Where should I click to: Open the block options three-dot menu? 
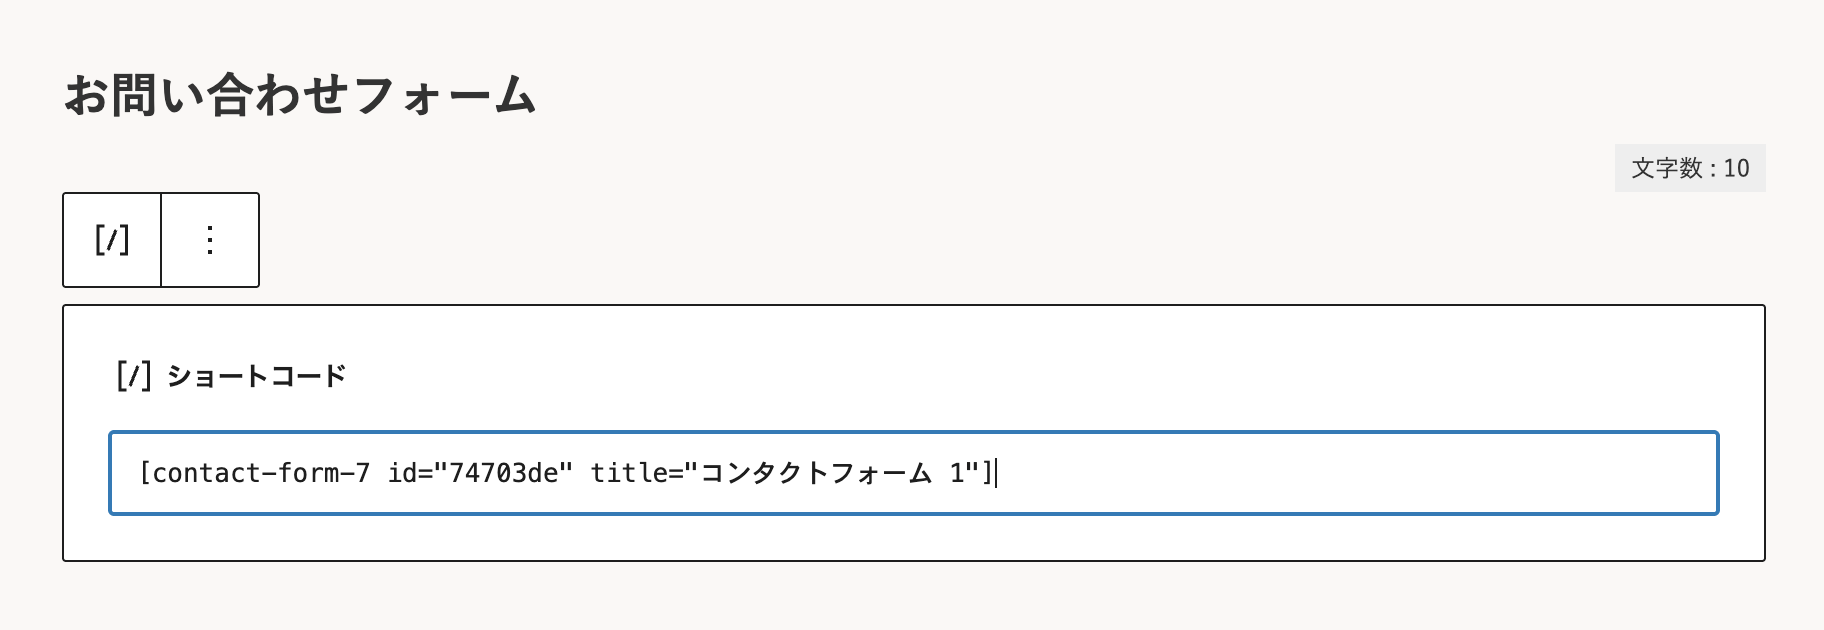(x=210, y=240)
